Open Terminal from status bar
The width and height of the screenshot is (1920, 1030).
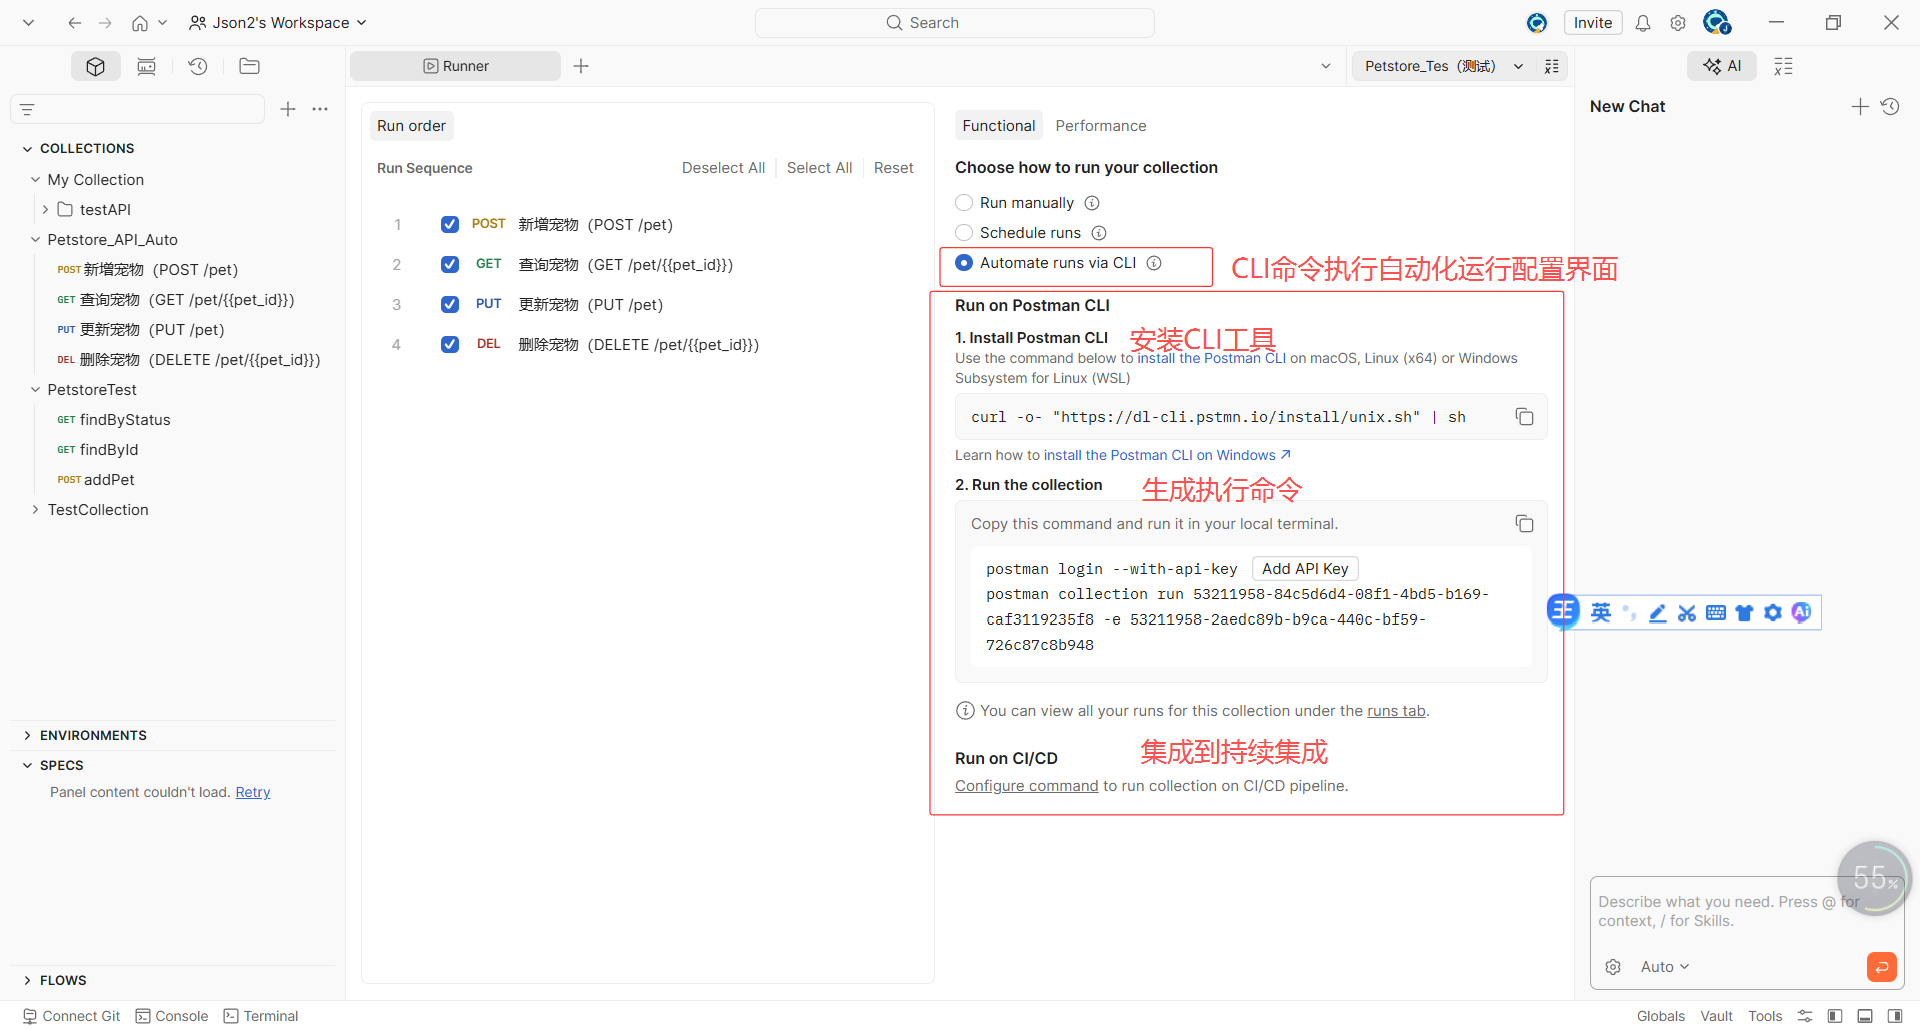click(261, 1016)
